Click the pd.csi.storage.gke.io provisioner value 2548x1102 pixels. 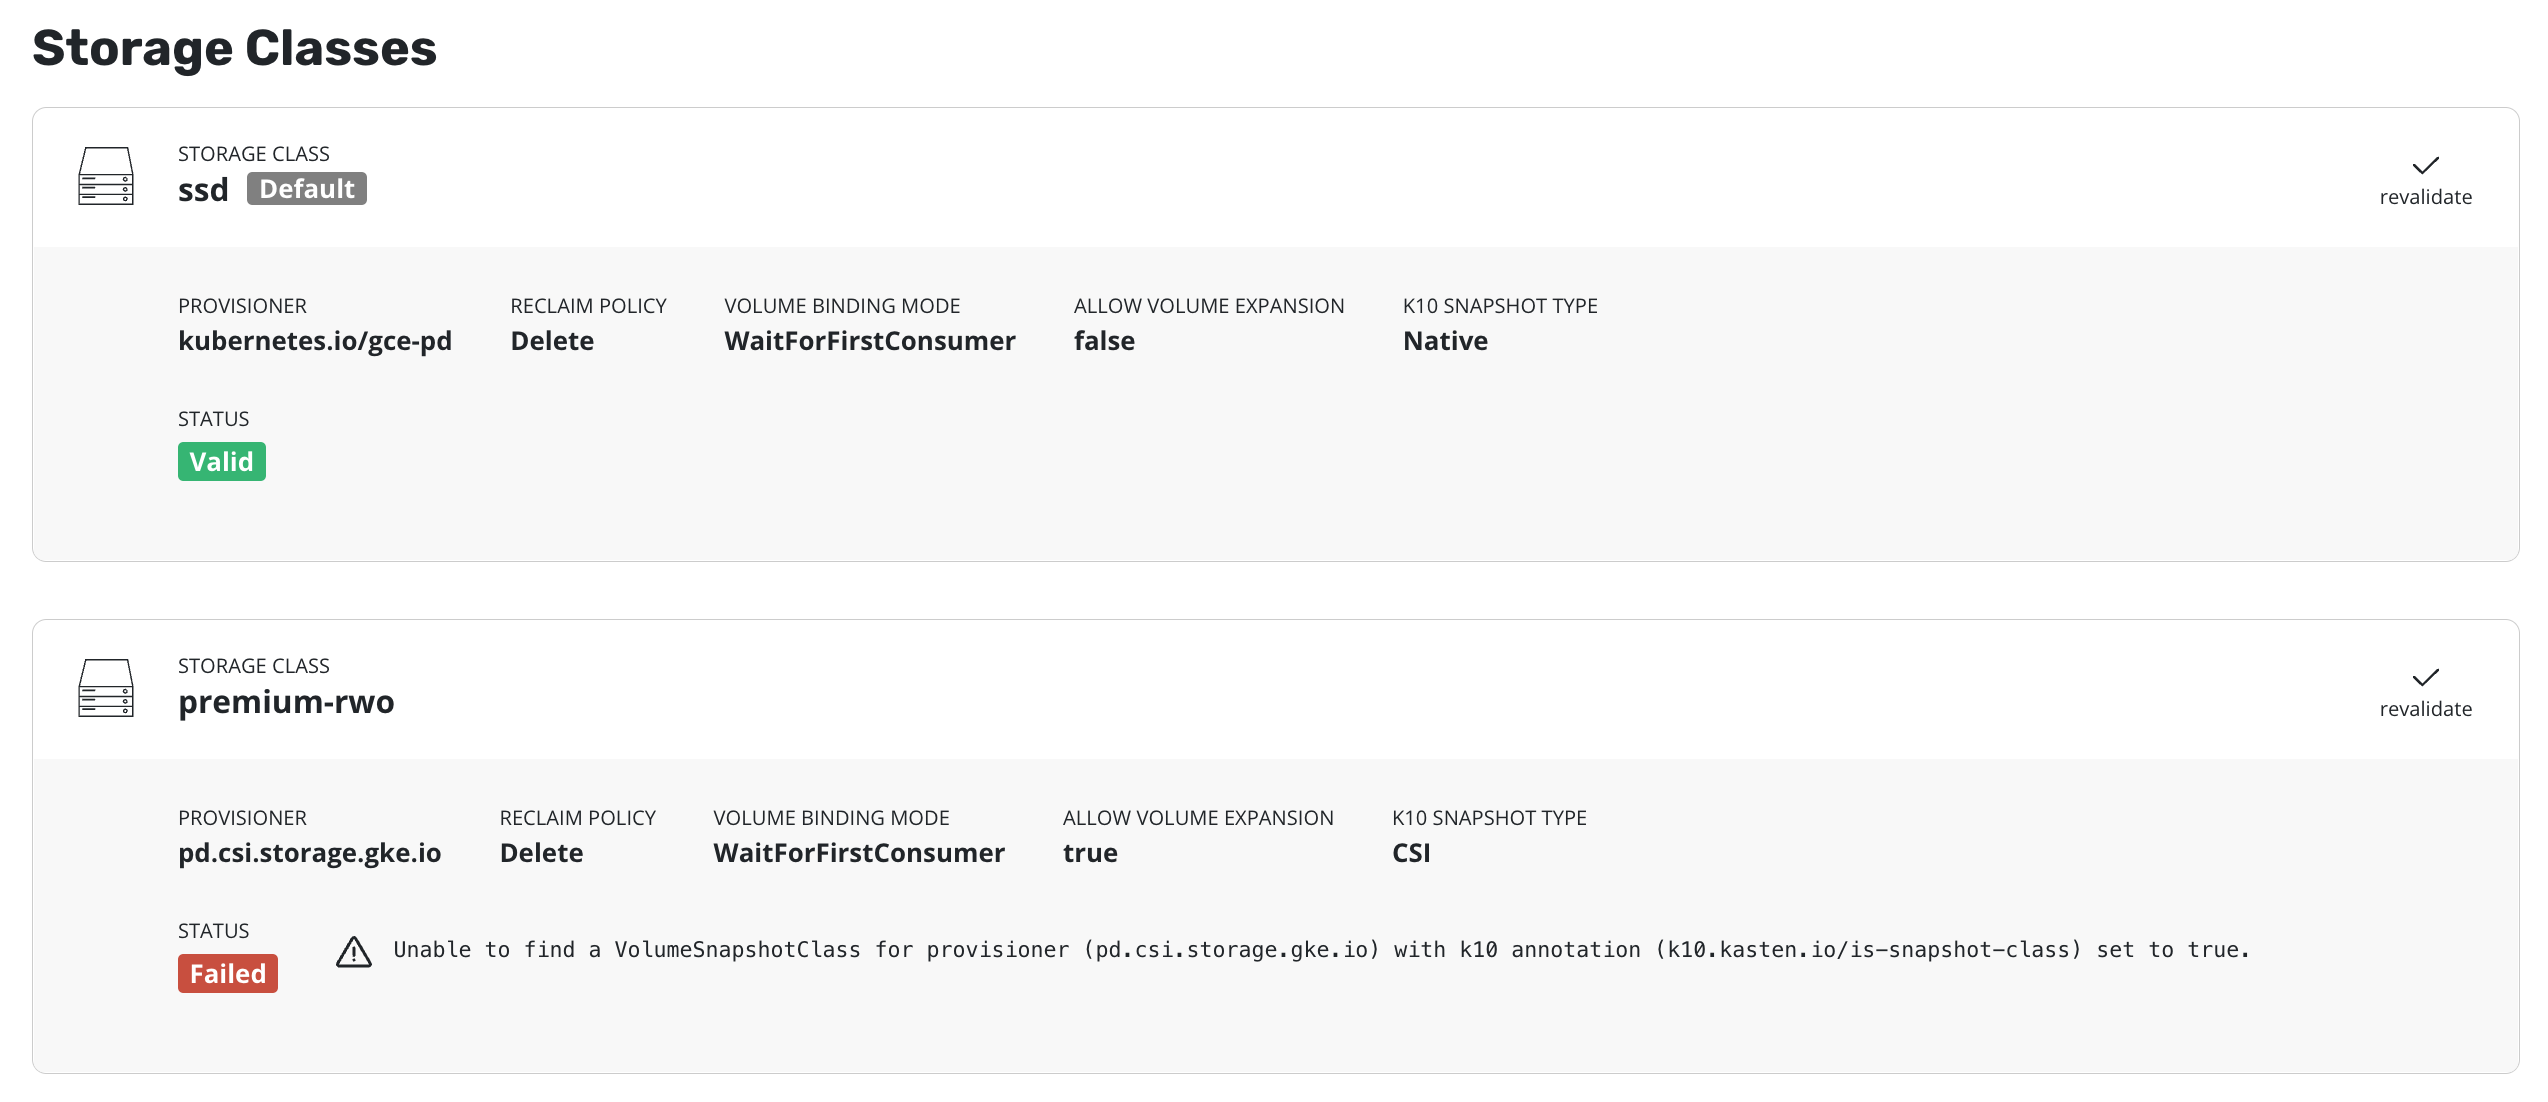pyautogui.click(x=309, y=853)
